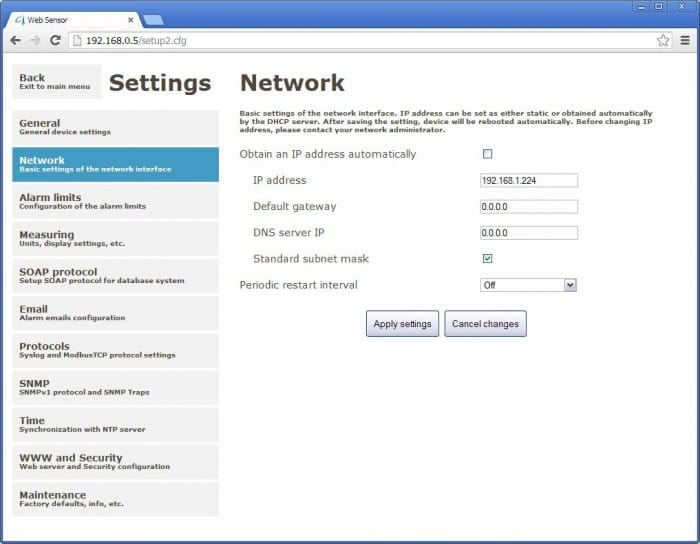Viewport: 700px width, 544px height.
Task: Click the Cancel changes button
Action: tap(485, 324)
